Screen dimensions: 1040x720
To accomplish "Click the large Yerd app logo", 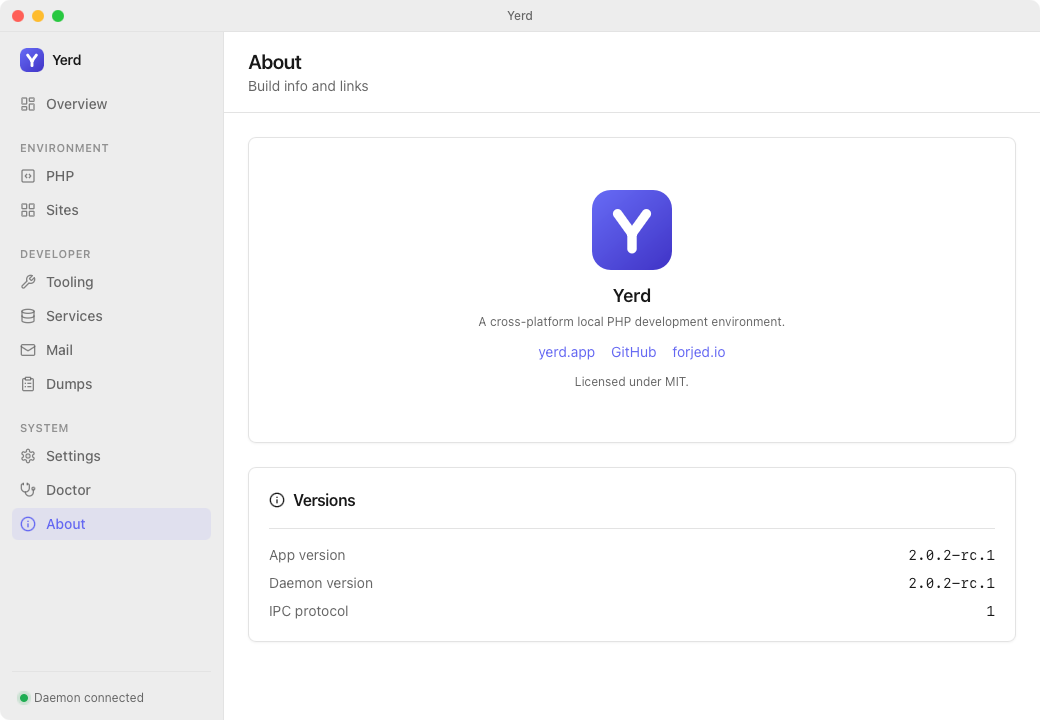I will 631,230.
